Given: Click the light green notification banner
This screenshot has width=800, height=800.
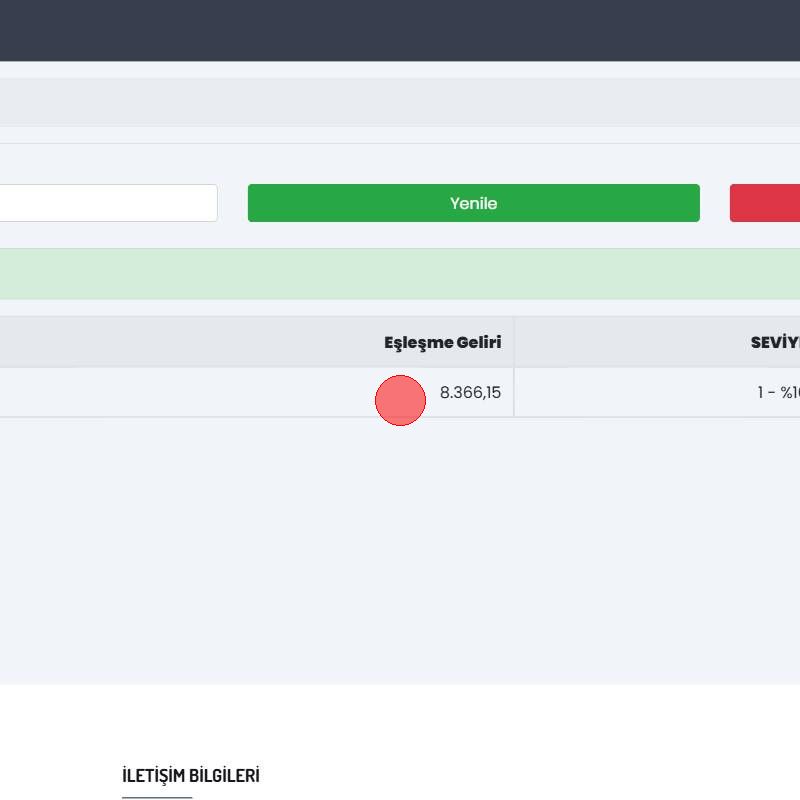Looking at the screenshot, I should [x=400, y=274].
